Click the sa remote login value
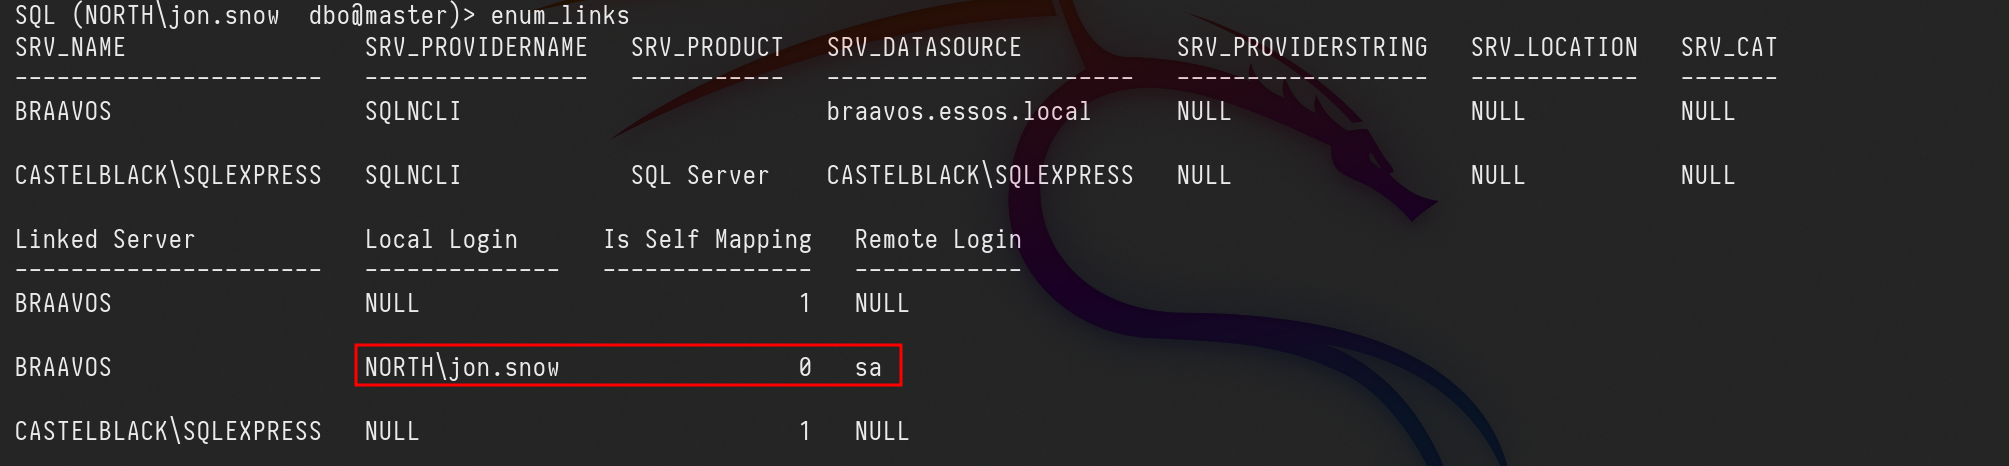The width and height of the screenshot is (2009, 466). [868, 368]
